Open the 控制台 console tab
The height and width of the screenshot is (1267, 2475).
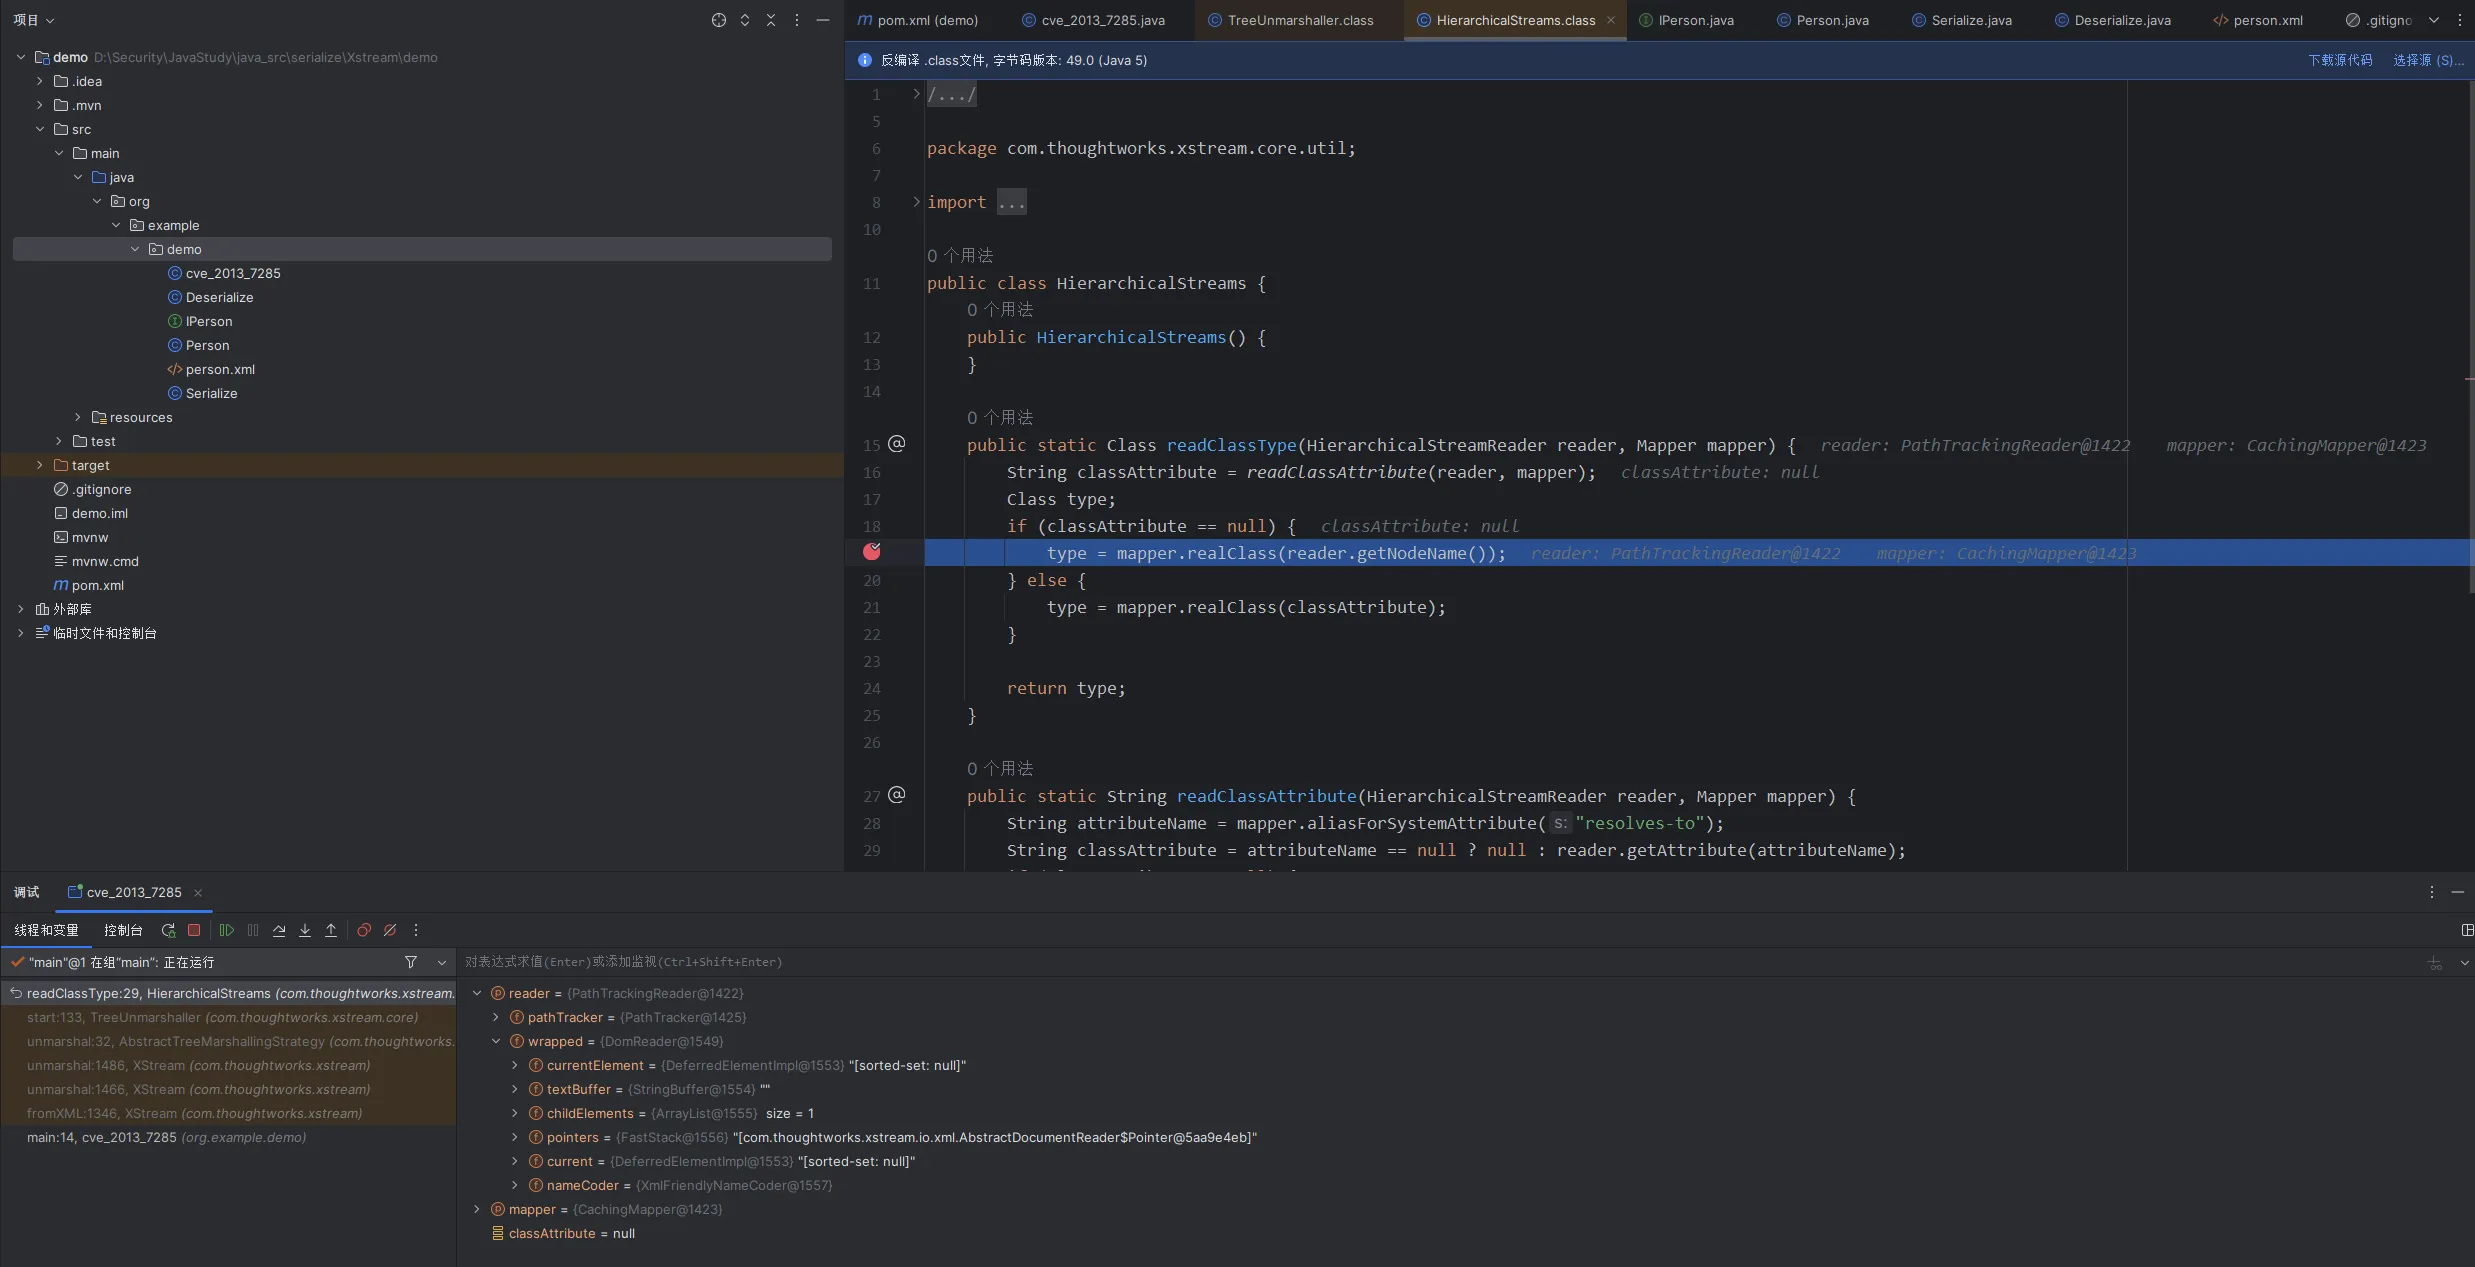click(123, 930)
